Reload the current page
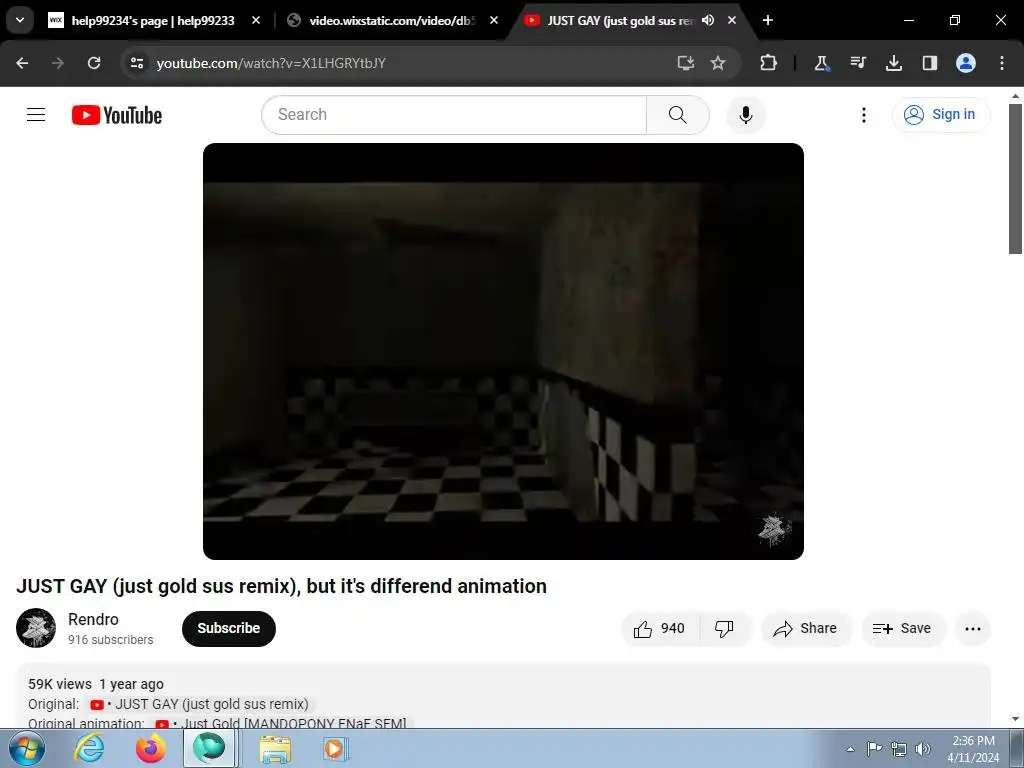The image size is (1024, 768). click(94, 63)
